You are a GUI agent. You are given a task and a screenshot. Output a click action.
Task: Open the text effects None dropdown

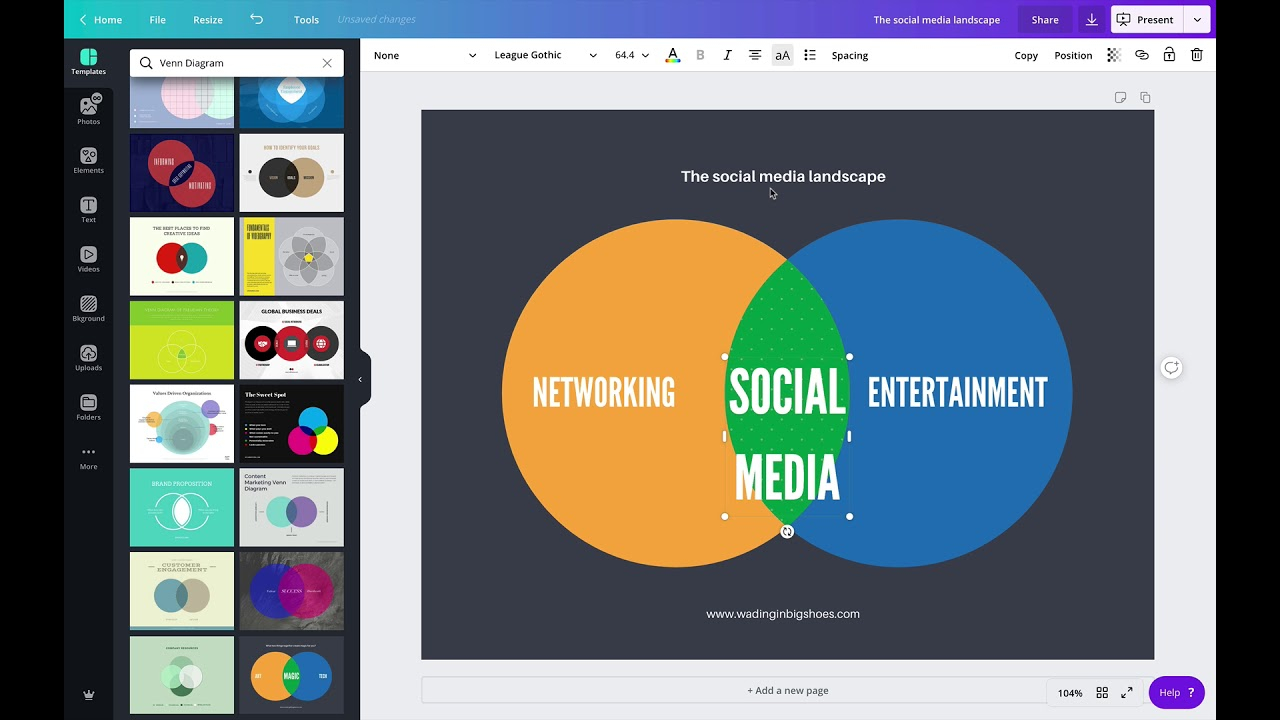[424, 55]
